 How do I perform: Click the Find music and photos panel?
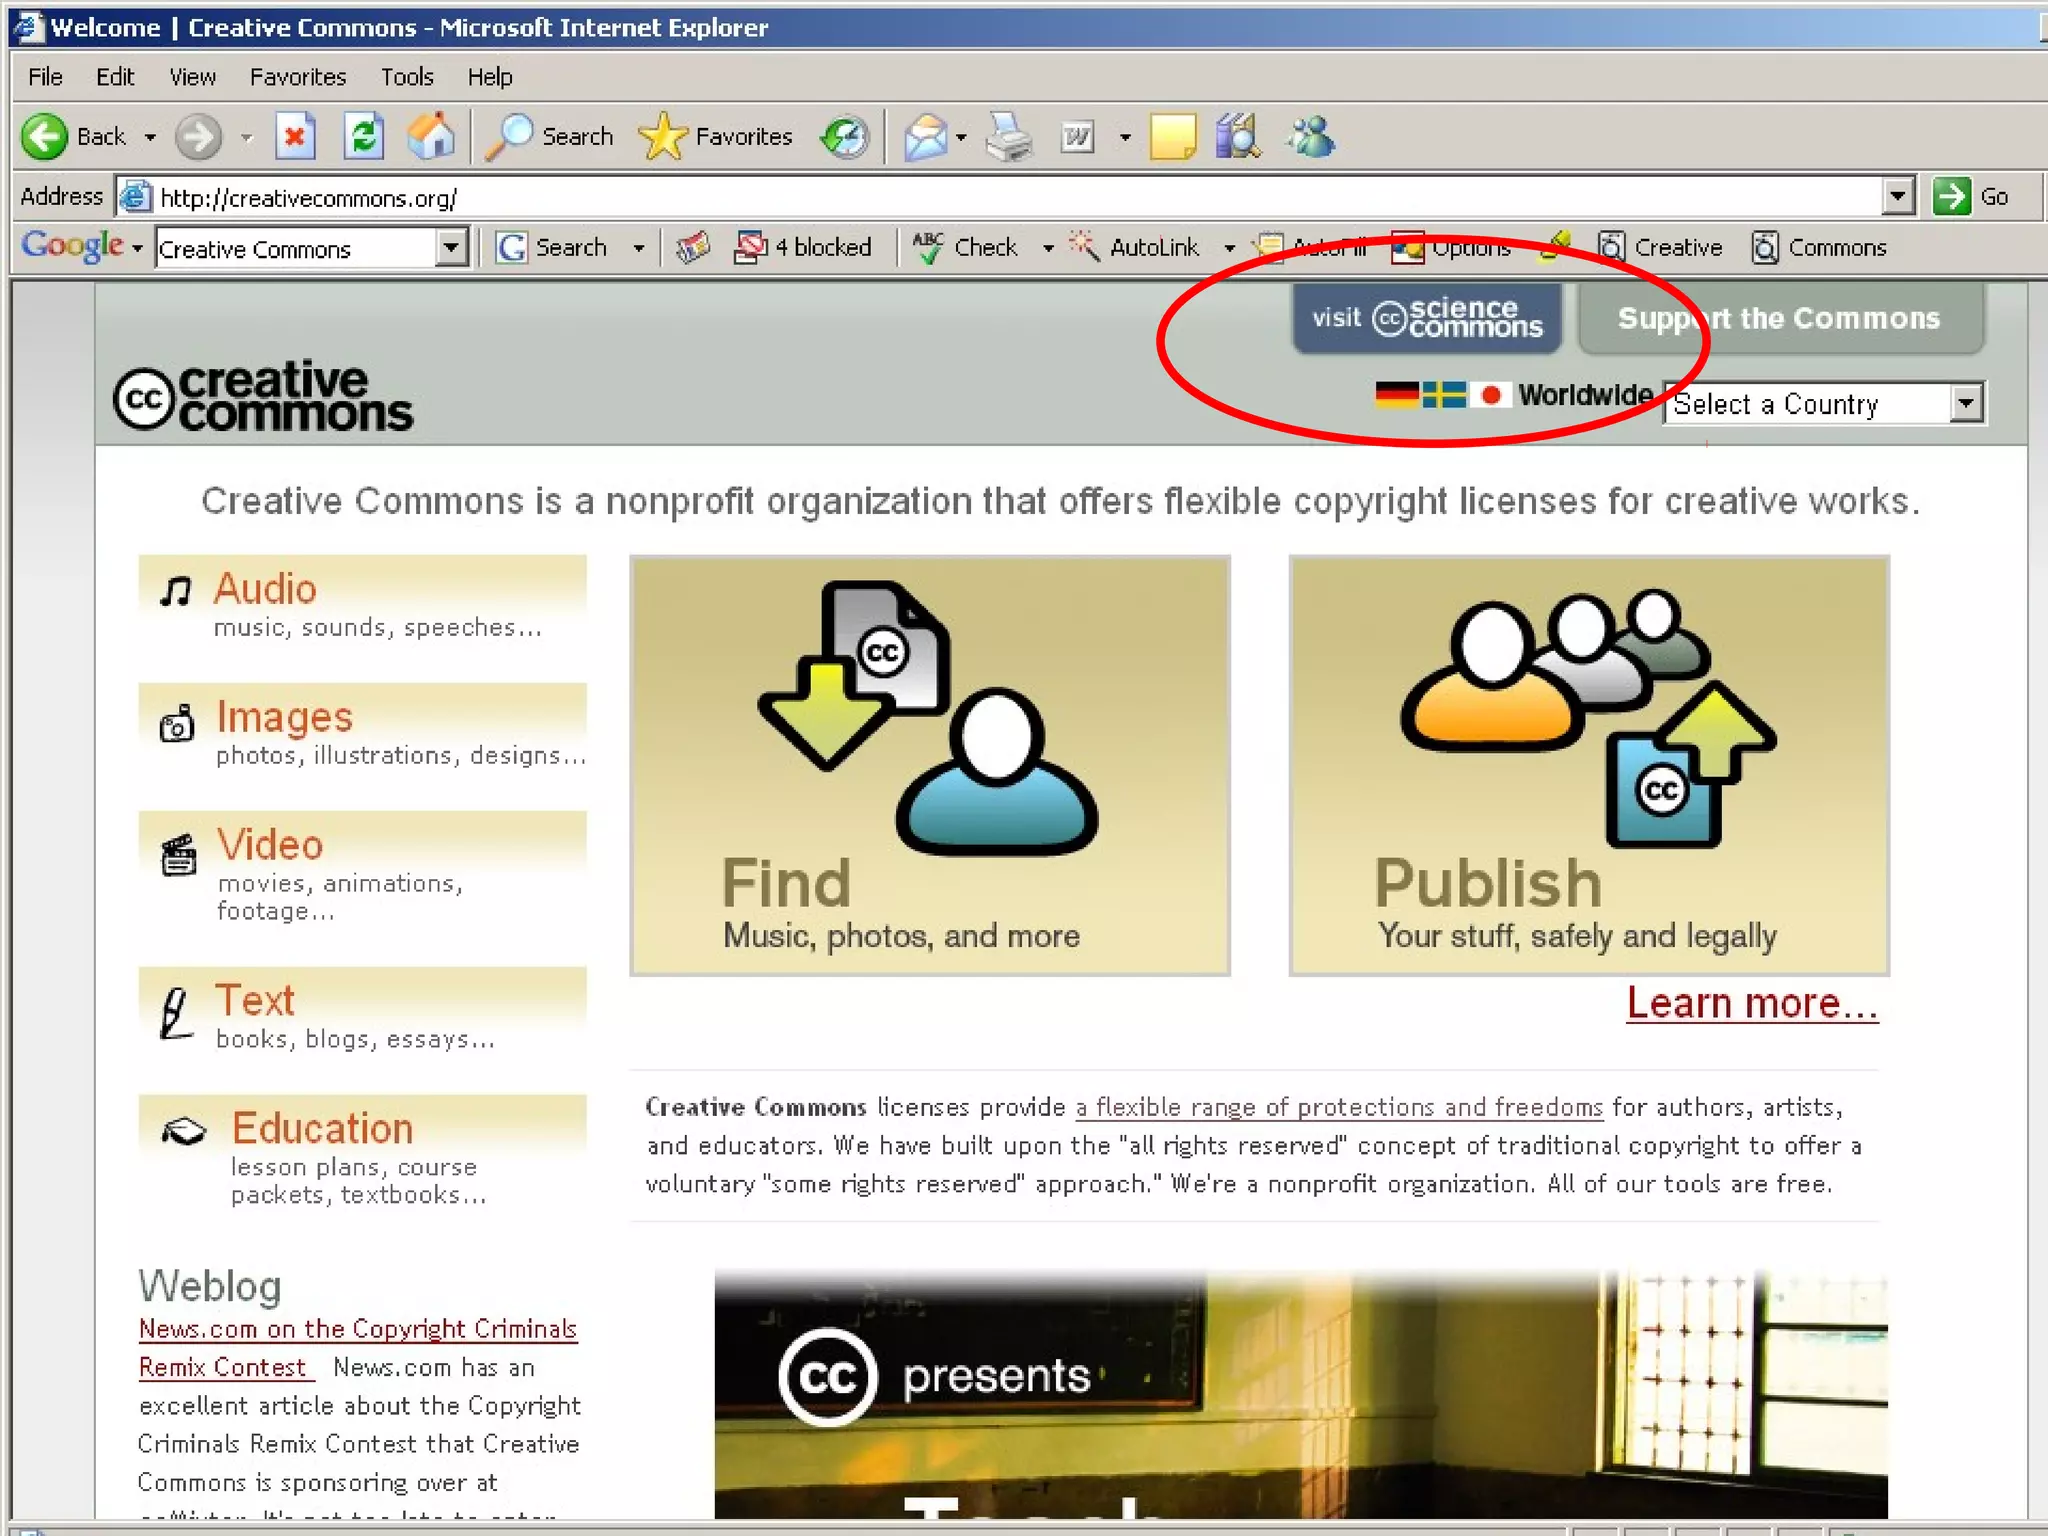tap(929, 766)
